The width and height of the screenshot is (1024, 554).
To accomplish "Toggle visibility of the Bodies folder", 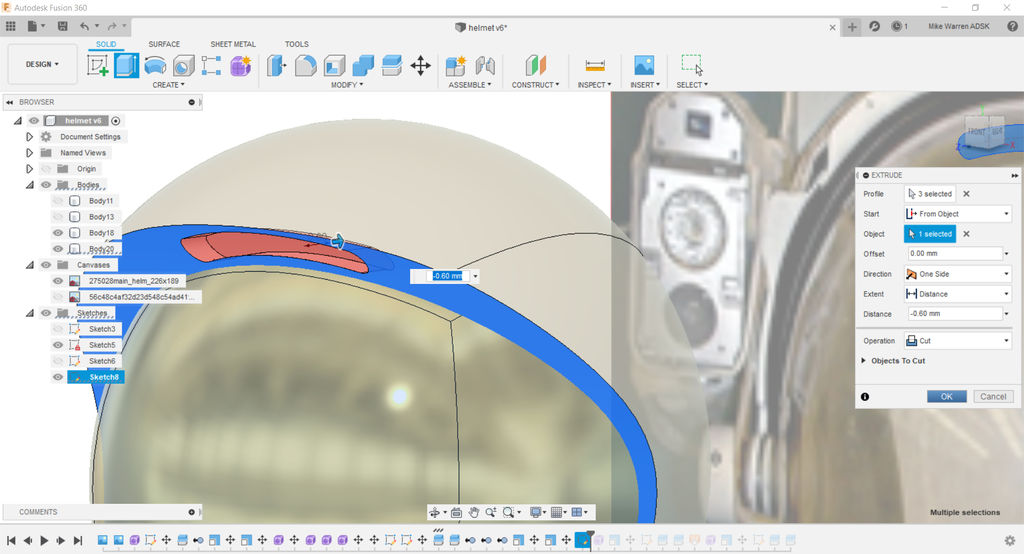I will [46, 185].
